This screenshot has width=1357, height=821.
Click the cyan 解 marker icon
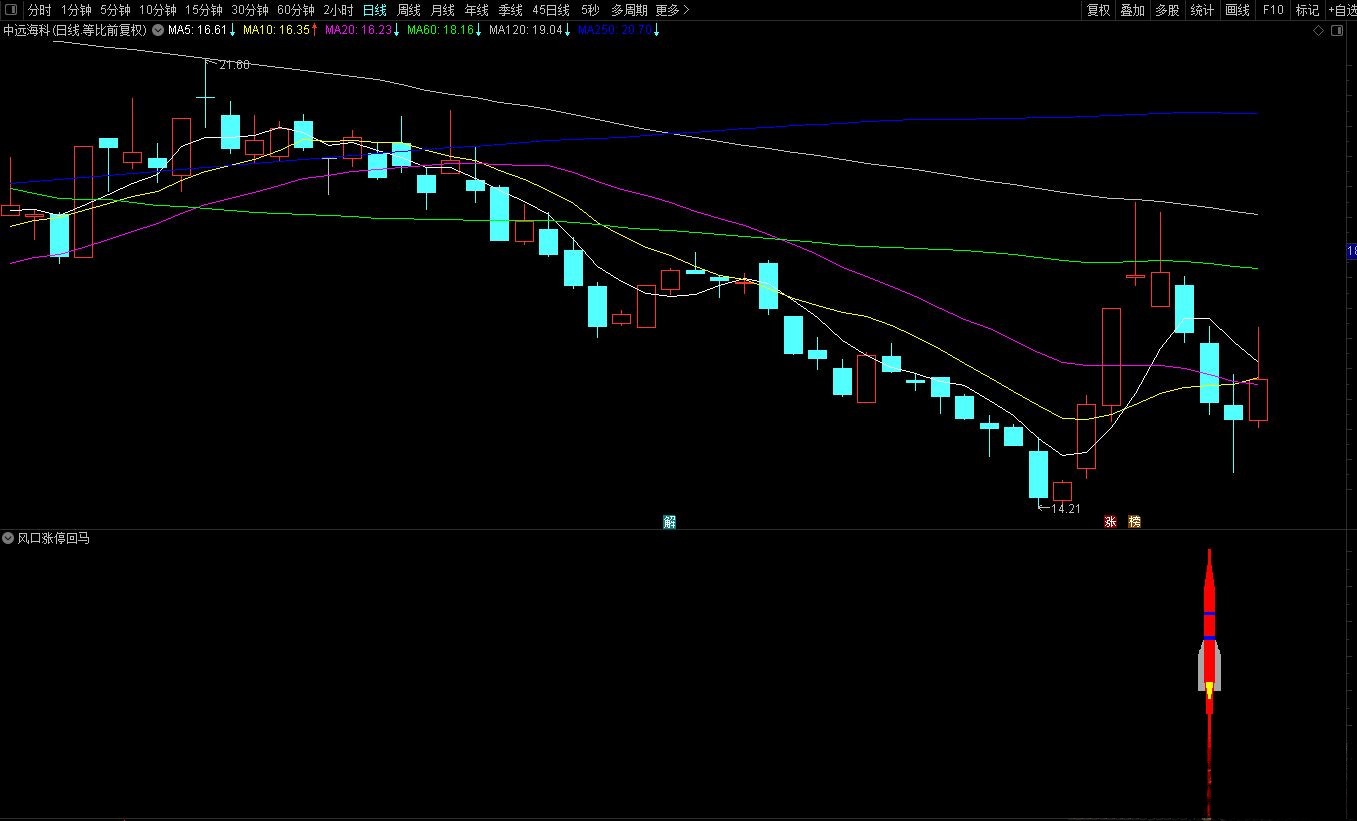coord(669,521)
